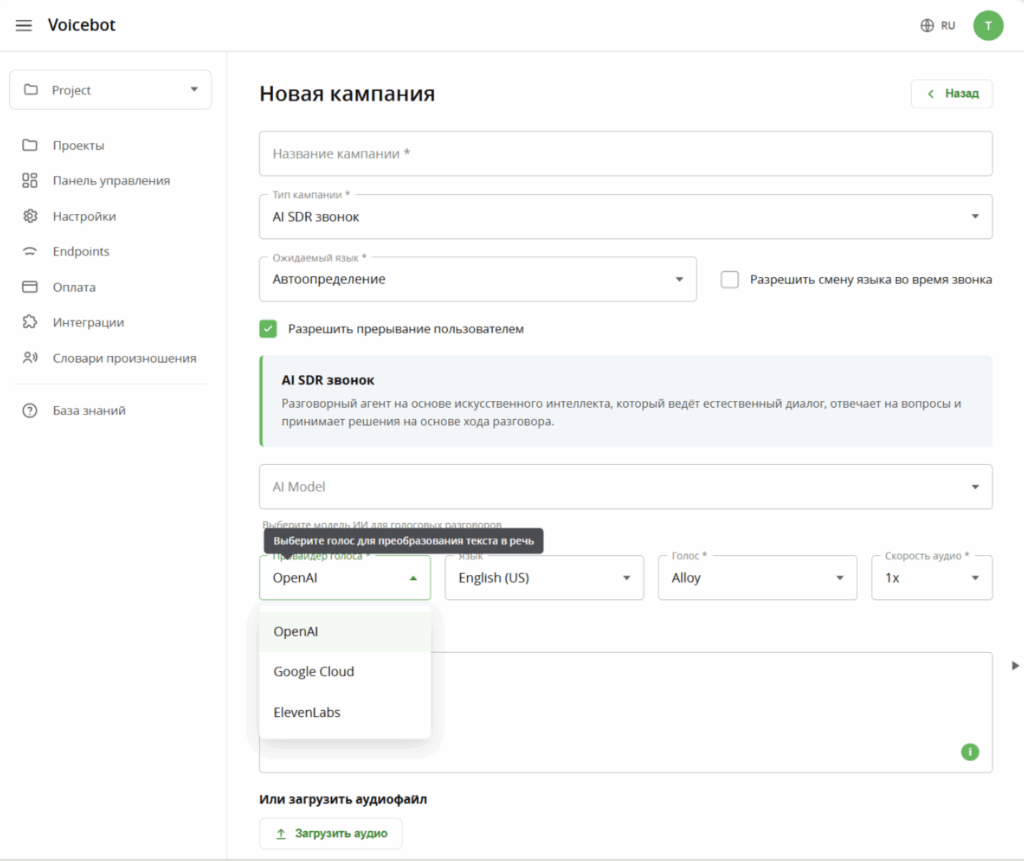The image size is (1024, 861).
Task: Click the folder icon in Project selector
Action: click(x=31, y=89)
